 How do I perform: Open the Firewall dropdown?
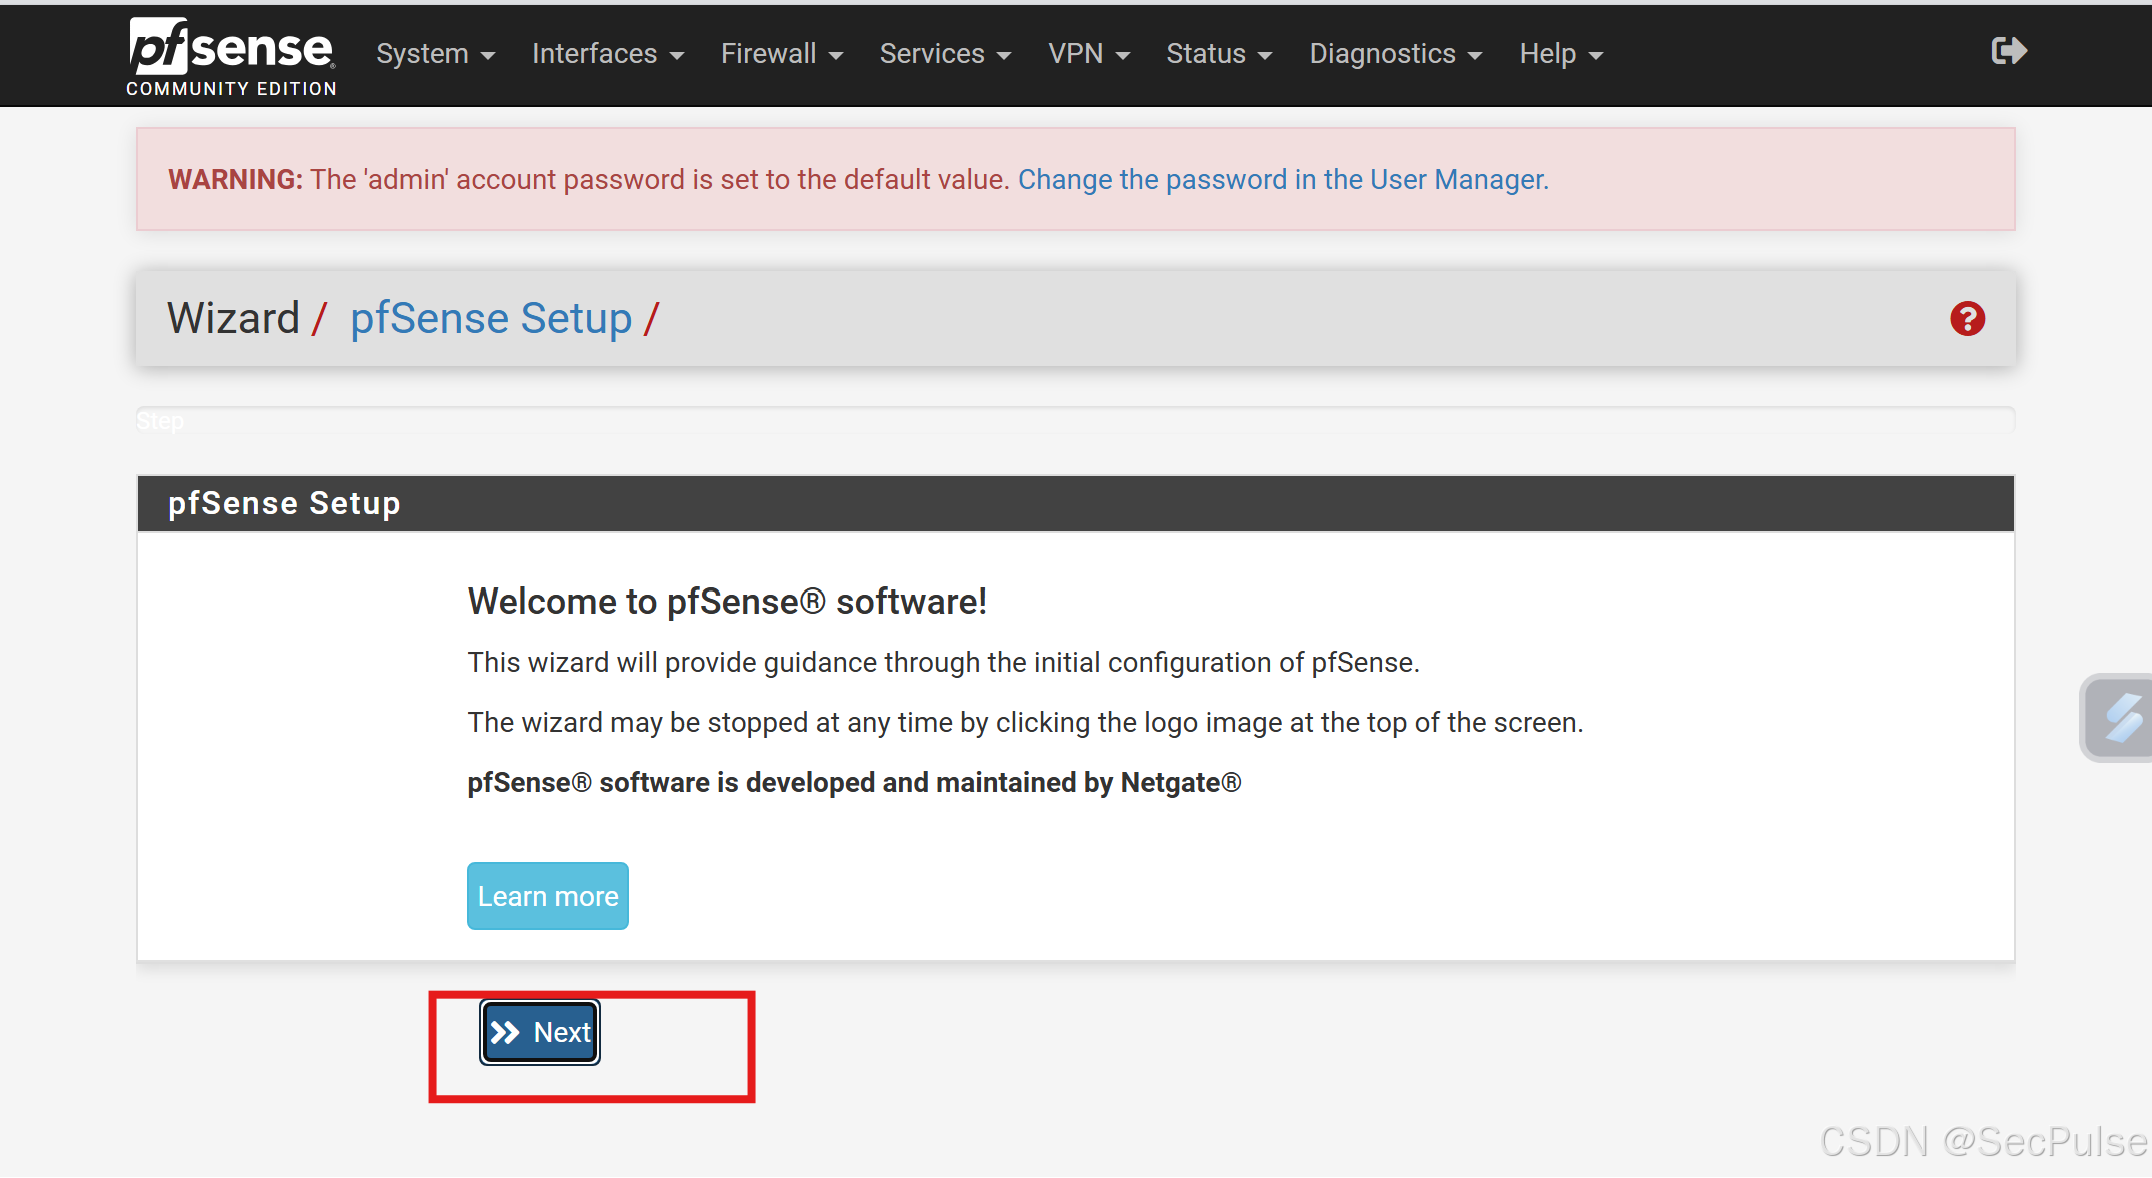coord(781,54)
